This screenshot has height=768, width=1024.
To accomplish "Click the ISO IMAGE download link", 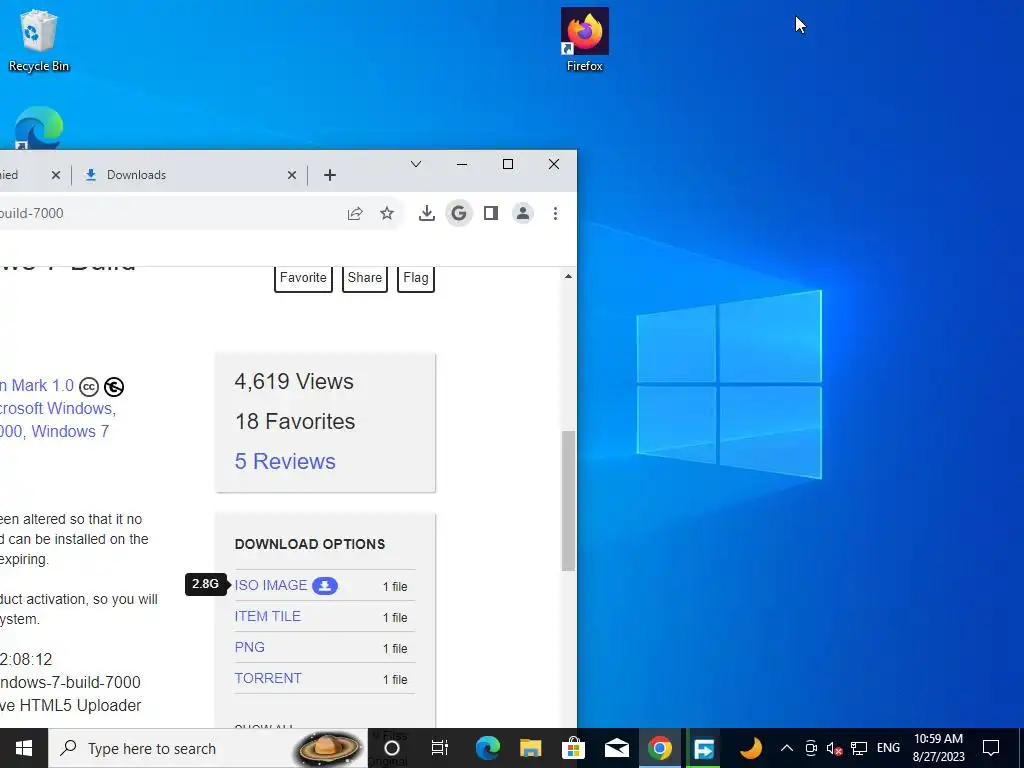I will point(270,585).
